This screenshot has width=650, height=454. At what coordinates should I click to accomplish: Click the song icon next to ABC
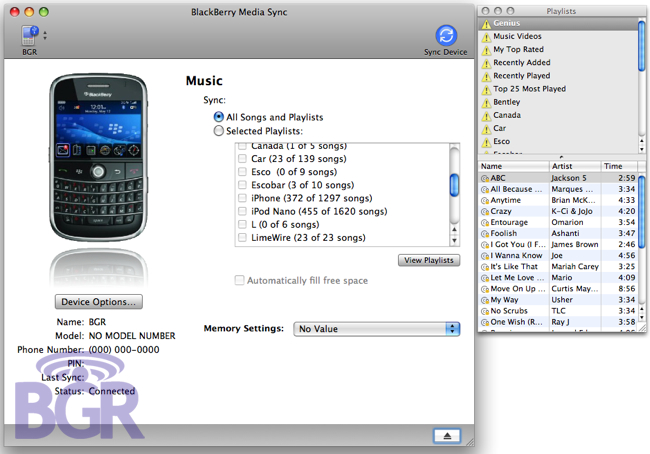(x=485, y=178)
